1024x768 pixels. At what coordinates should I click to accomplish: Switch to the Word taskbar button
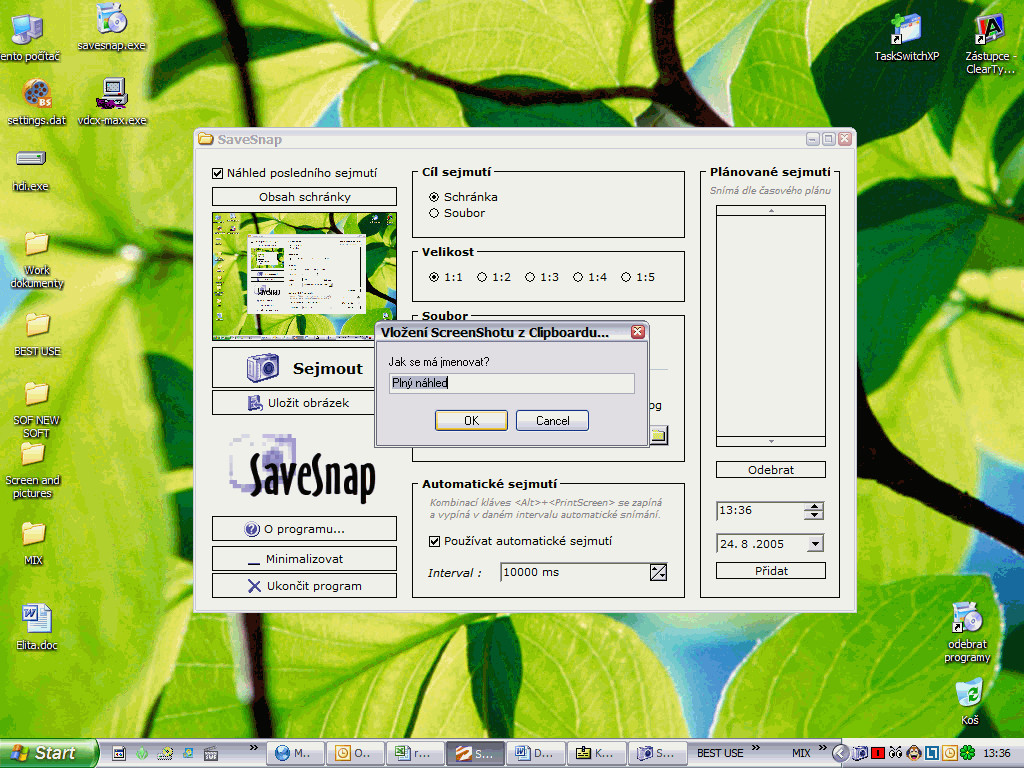pos(534,753)
